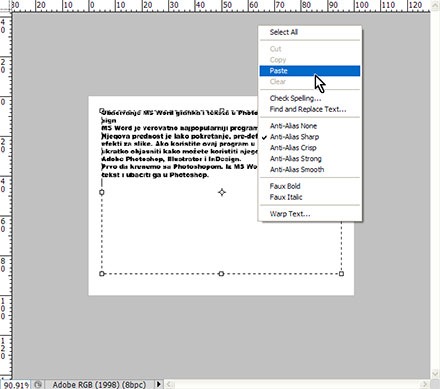
Task: Toggle Faux Bold text style
Action: (310, 186)
